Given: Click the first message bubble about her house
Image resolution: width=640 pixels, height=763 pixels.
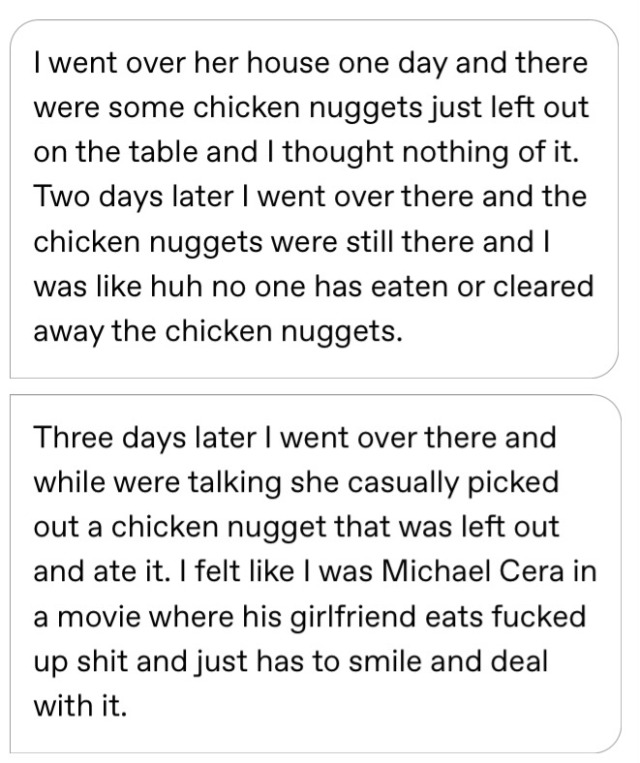Looking at the screenshot, I should point(314,198).
